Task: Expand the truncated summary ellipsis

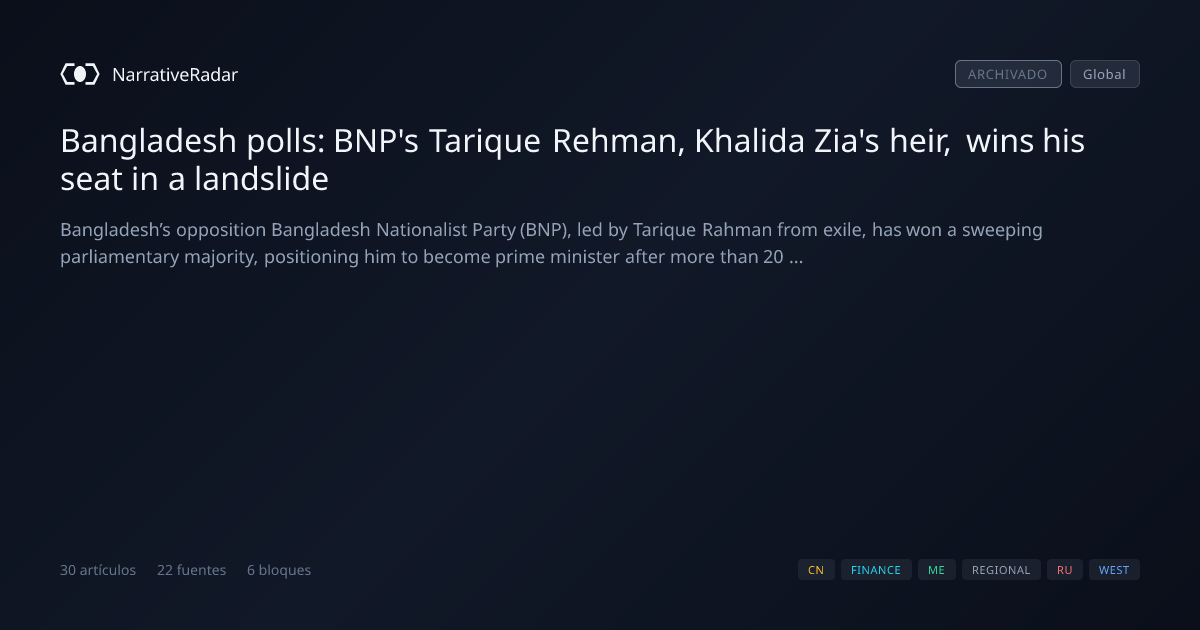Action: (x=796, y=257)
